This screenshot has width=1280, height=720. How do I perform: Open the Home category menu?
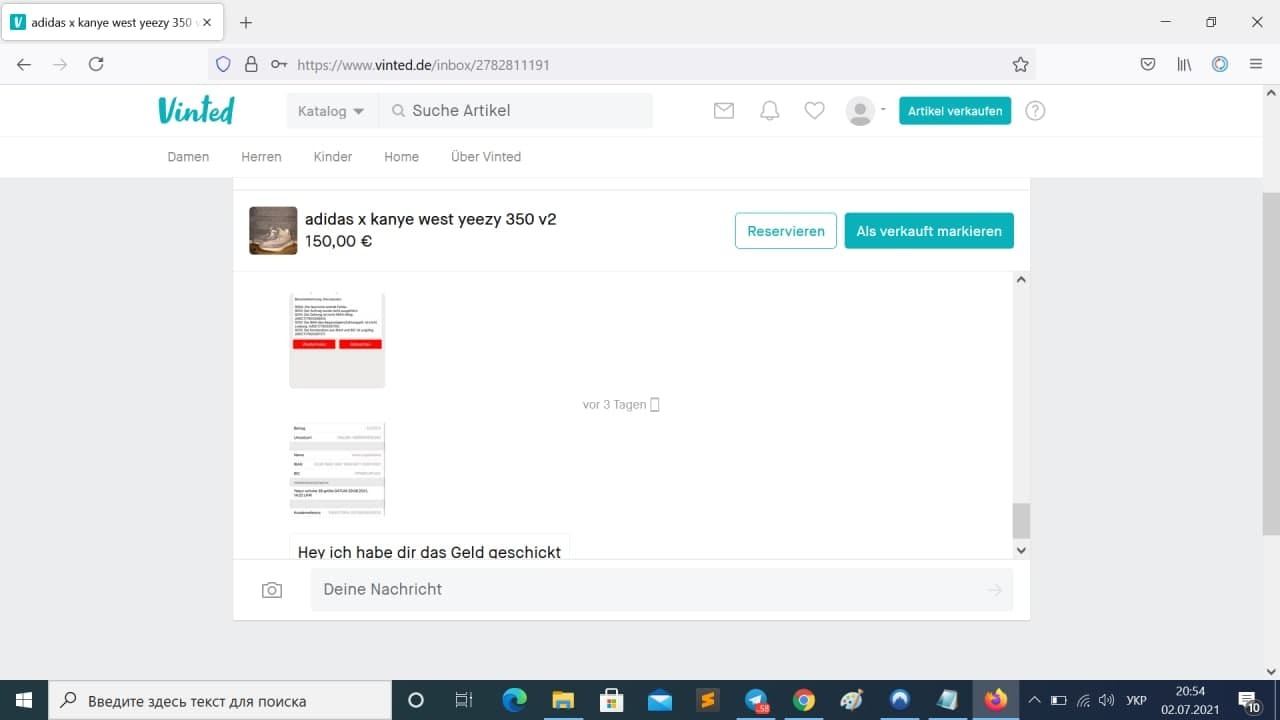pyautogui.click(x=401, y=157)
